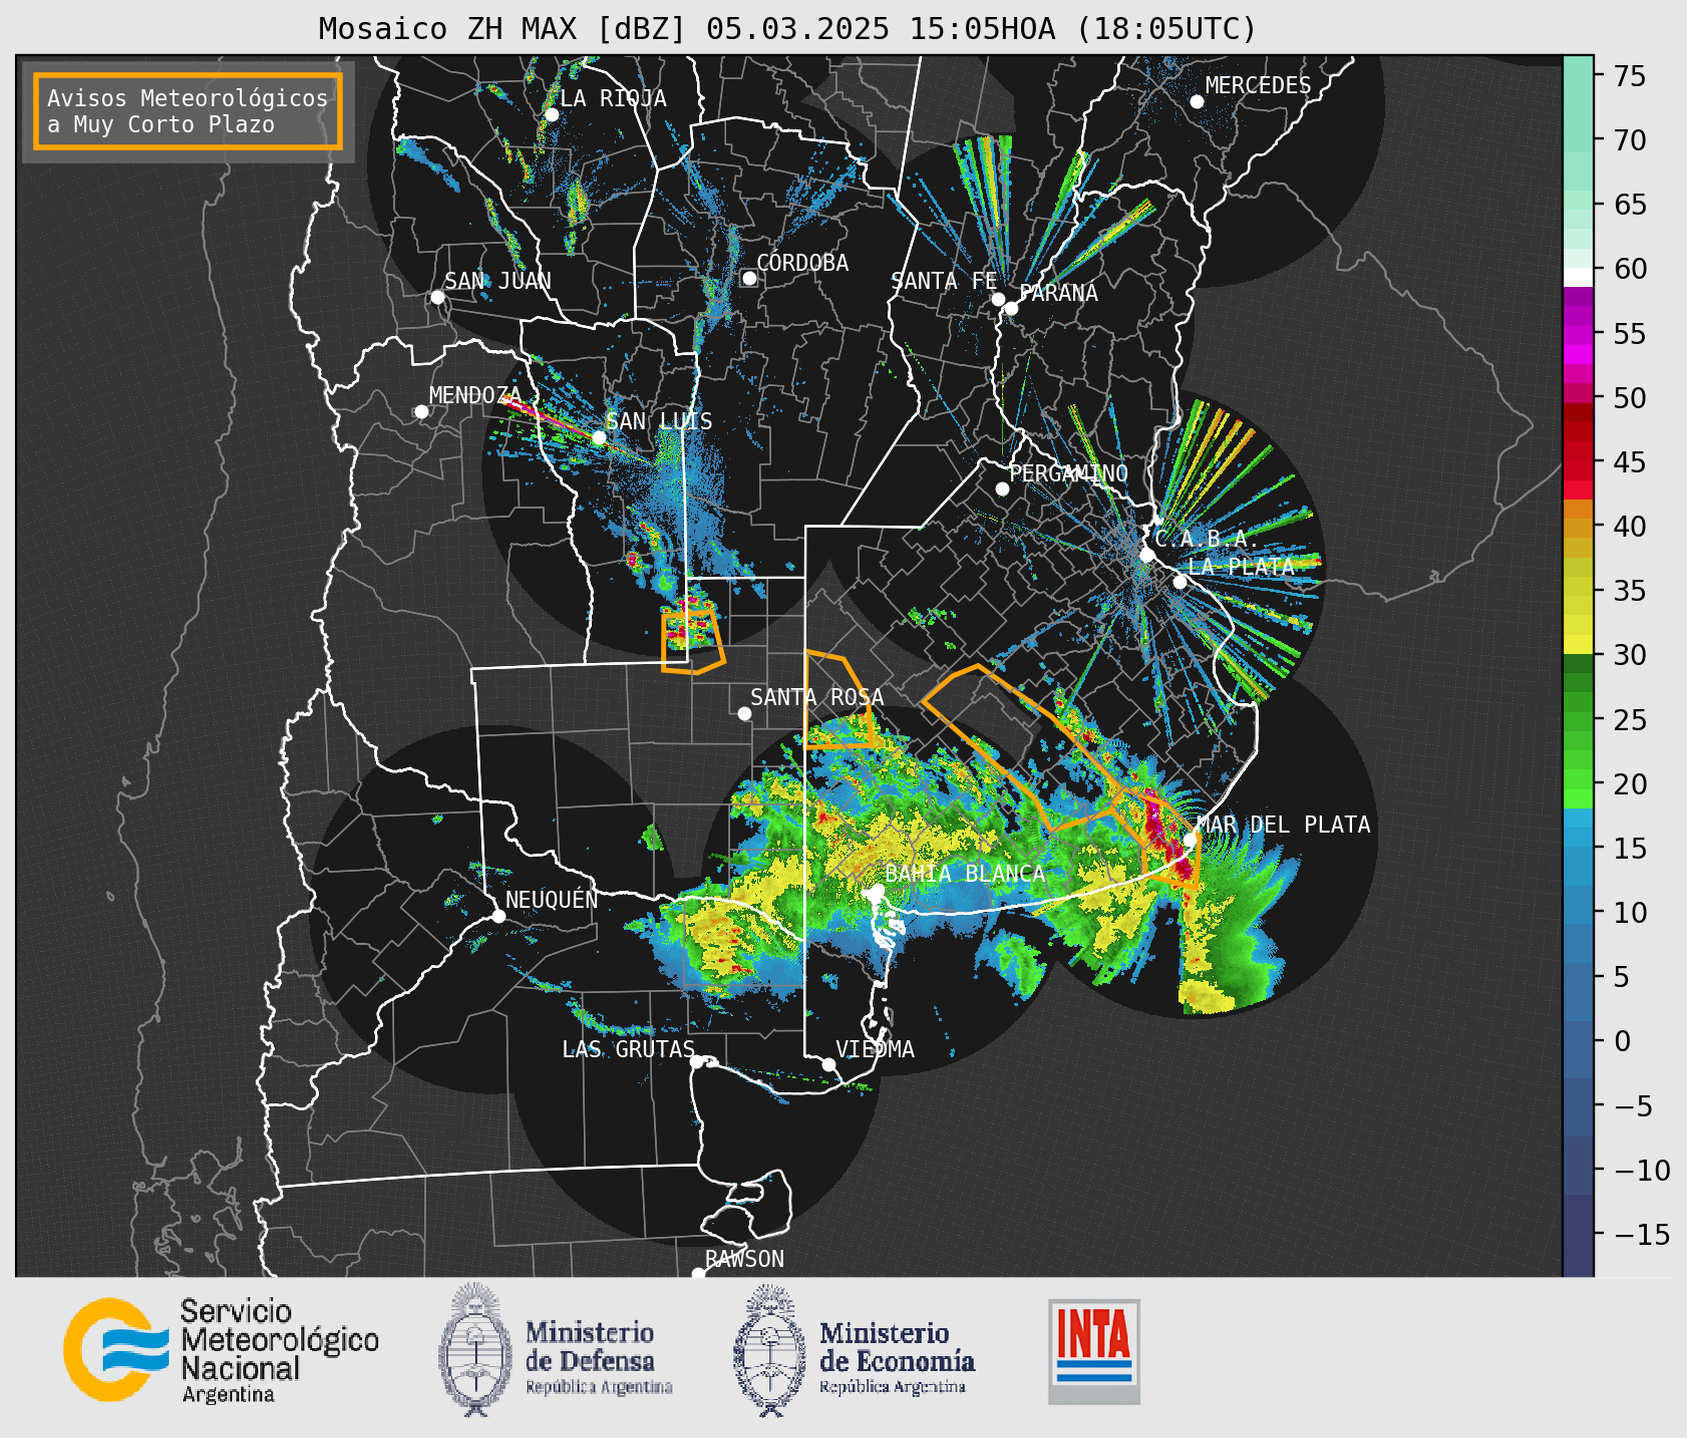The image size is (1687, 1438).
Task: Click the LAS GRUTAS city label
Action: 628,1049
